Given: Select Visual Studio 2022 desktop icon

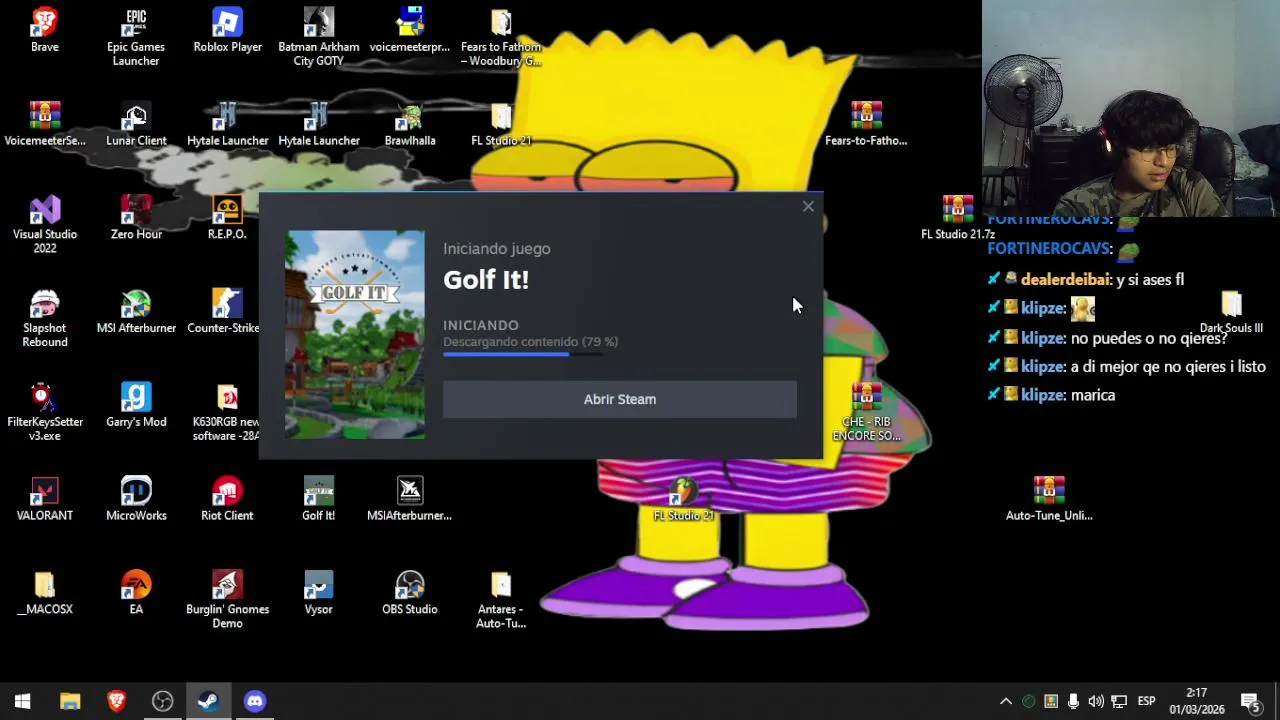Looking at the screenshot, I should click(x=45, y=225).
